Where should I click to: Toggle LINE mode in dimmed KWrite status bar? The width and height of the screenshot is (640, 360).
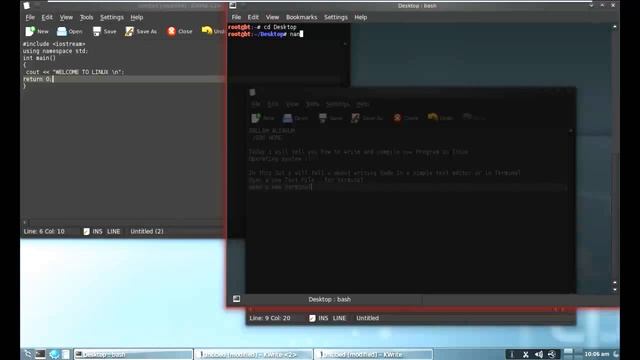[339, 318]
